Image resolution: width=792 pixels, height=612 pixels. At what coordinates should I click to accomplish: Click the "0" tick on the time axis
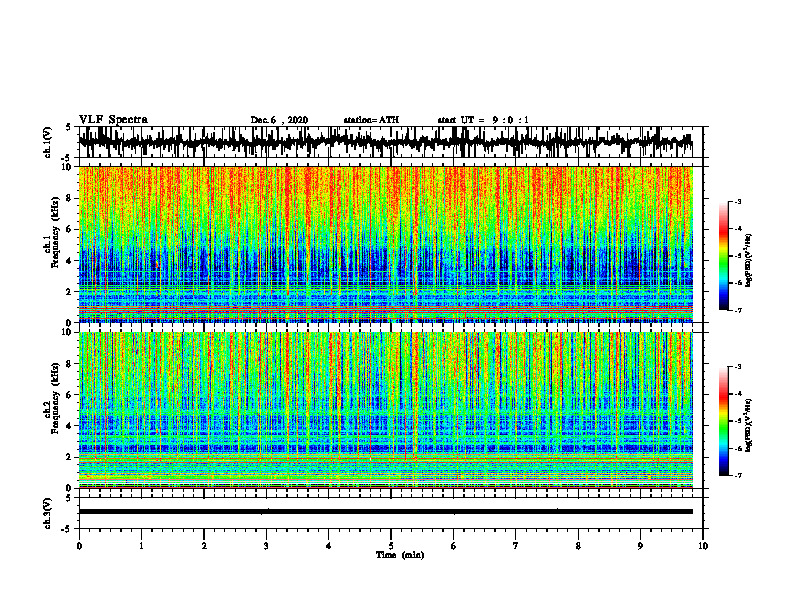[x=79, y=546]
